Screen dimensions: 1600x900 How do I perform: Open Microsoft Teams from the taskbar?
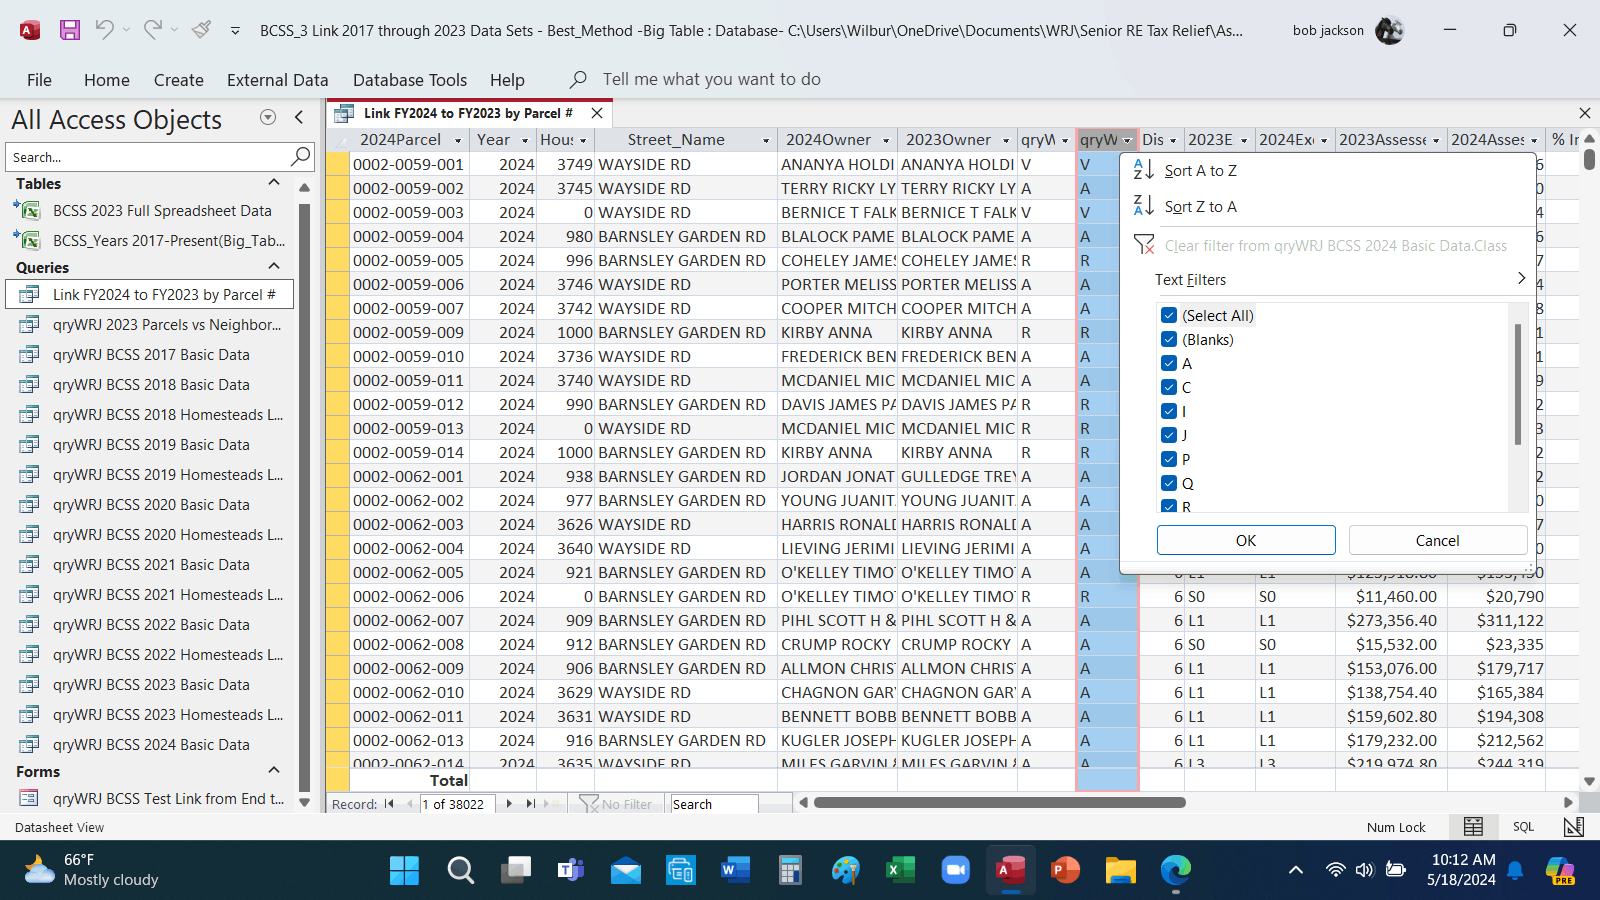point(570,871)
